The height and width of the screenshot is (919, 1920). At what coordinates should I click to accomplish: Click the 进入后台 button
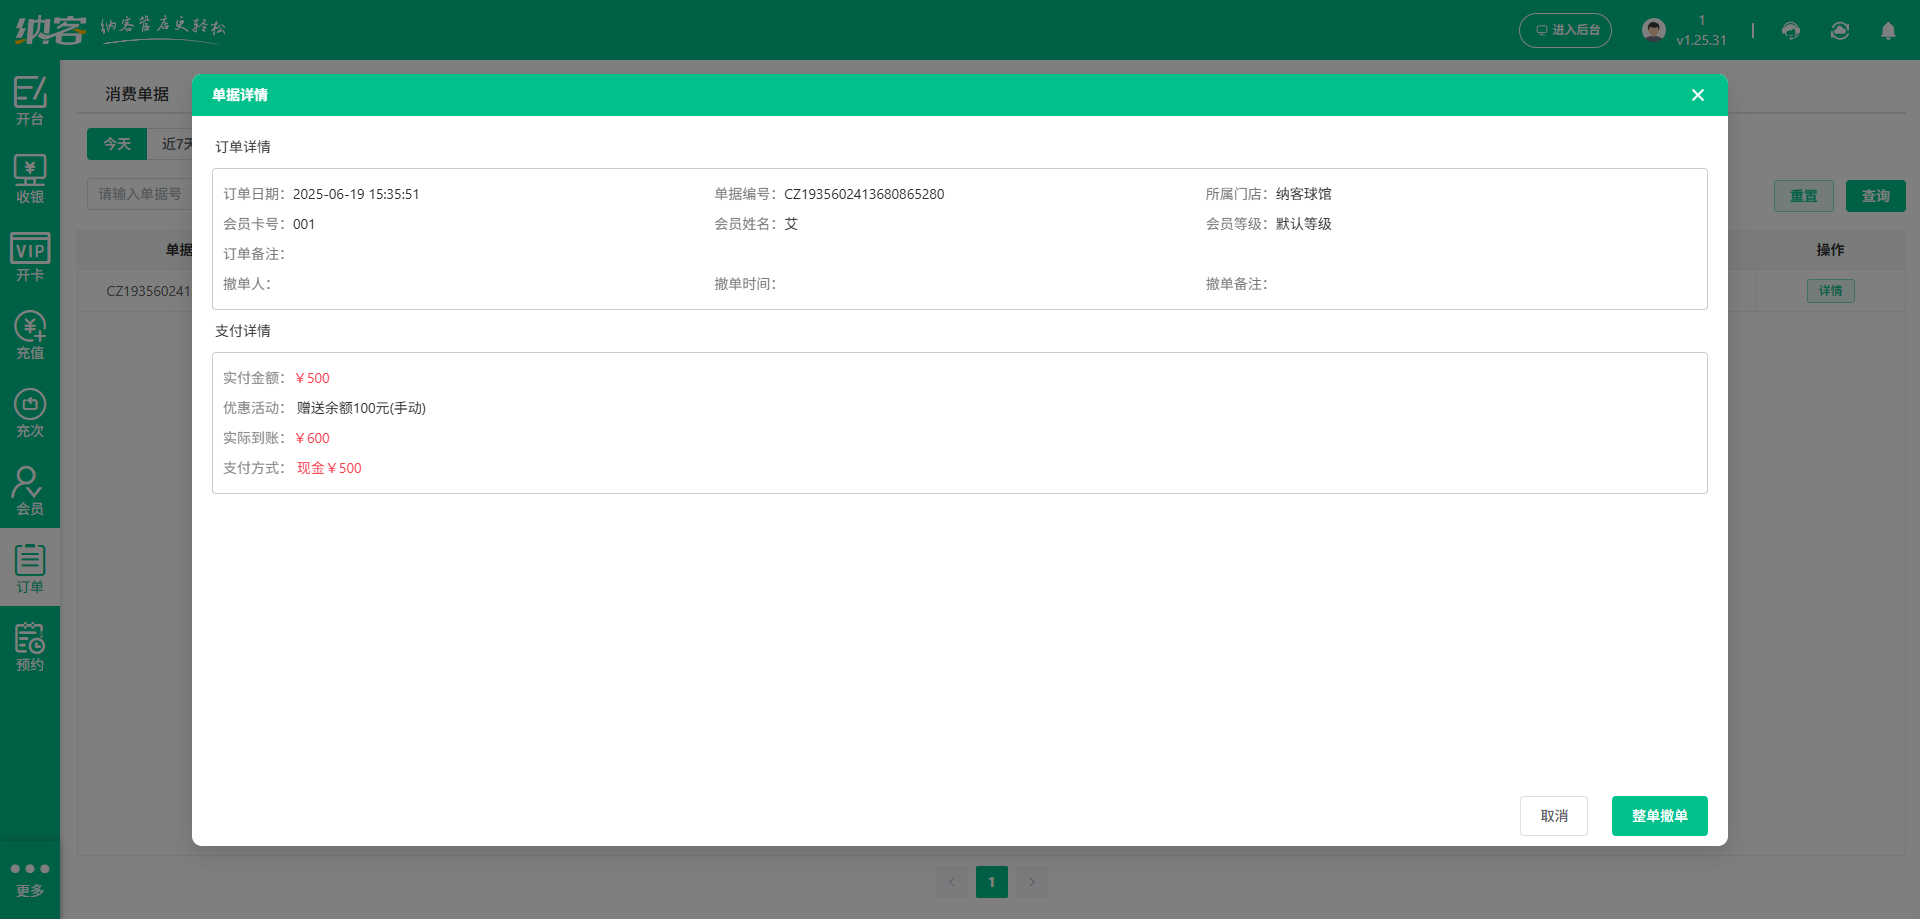click(x=1565, y=30)
